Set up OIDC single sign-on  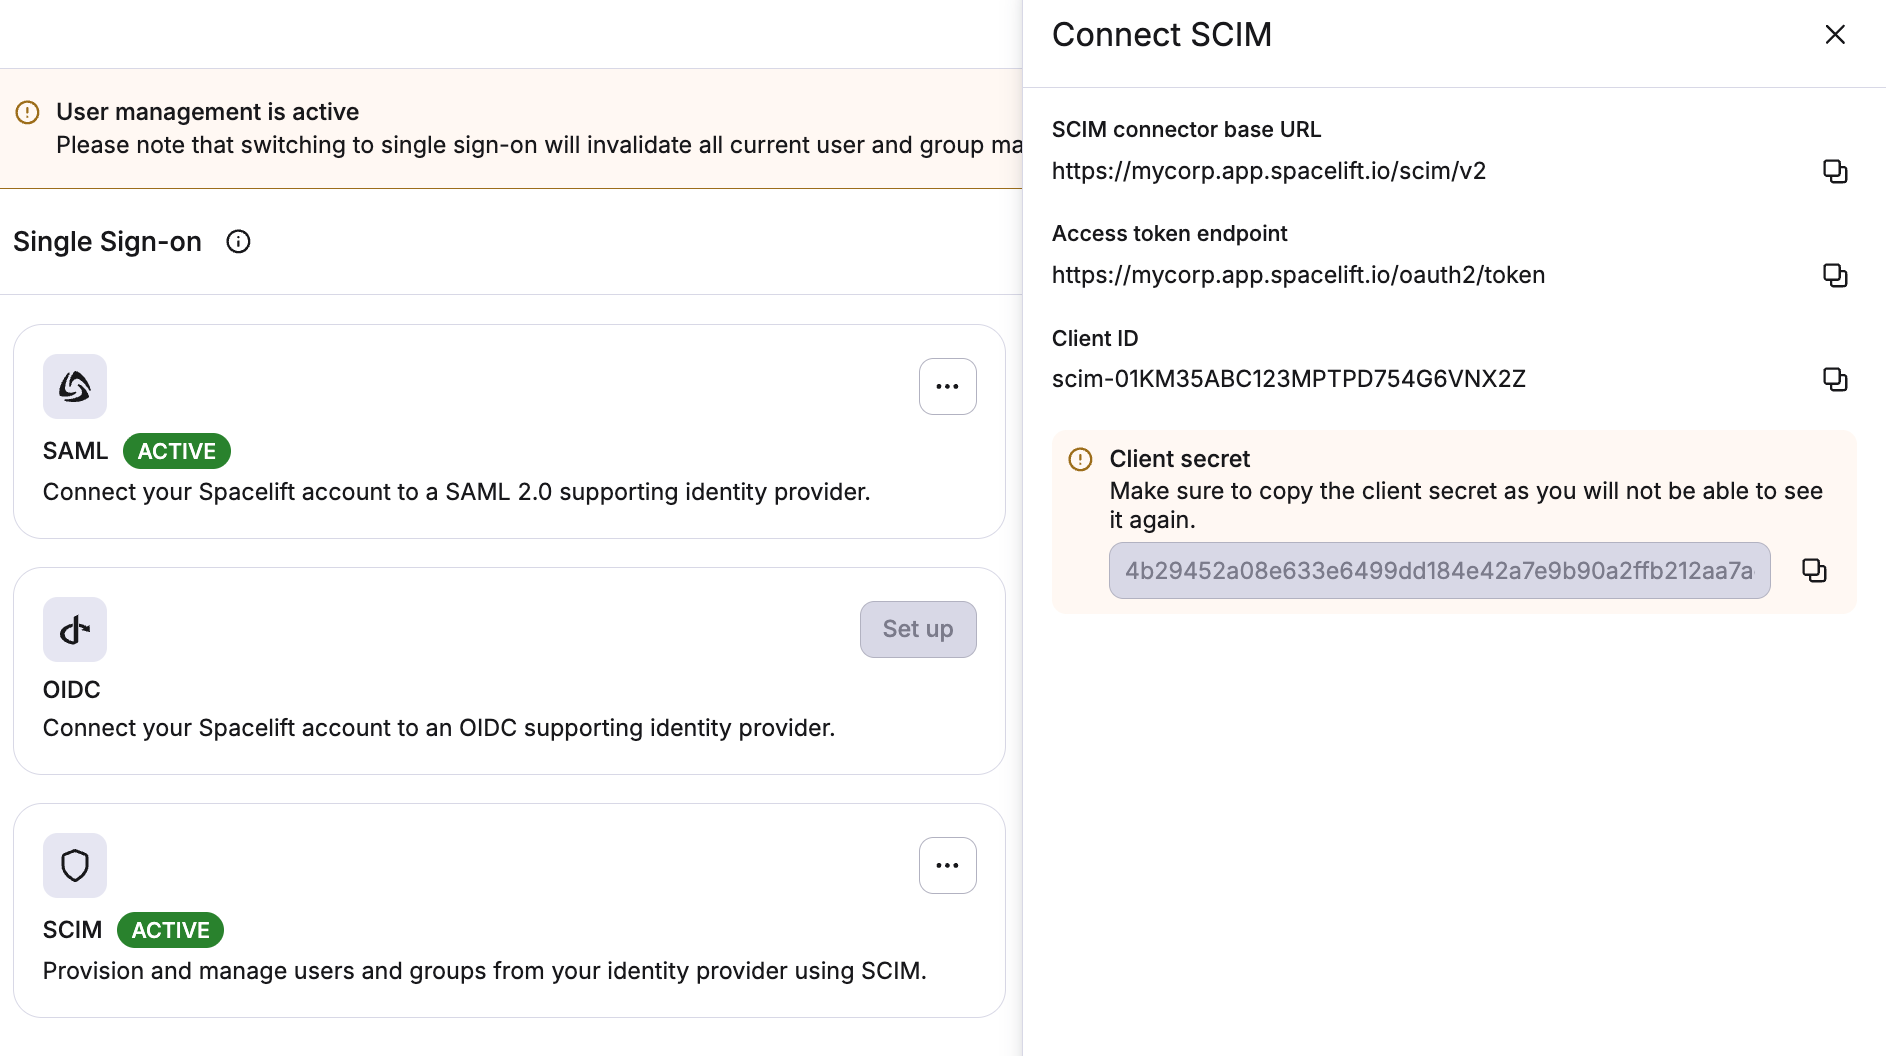(x=917, y=629)
